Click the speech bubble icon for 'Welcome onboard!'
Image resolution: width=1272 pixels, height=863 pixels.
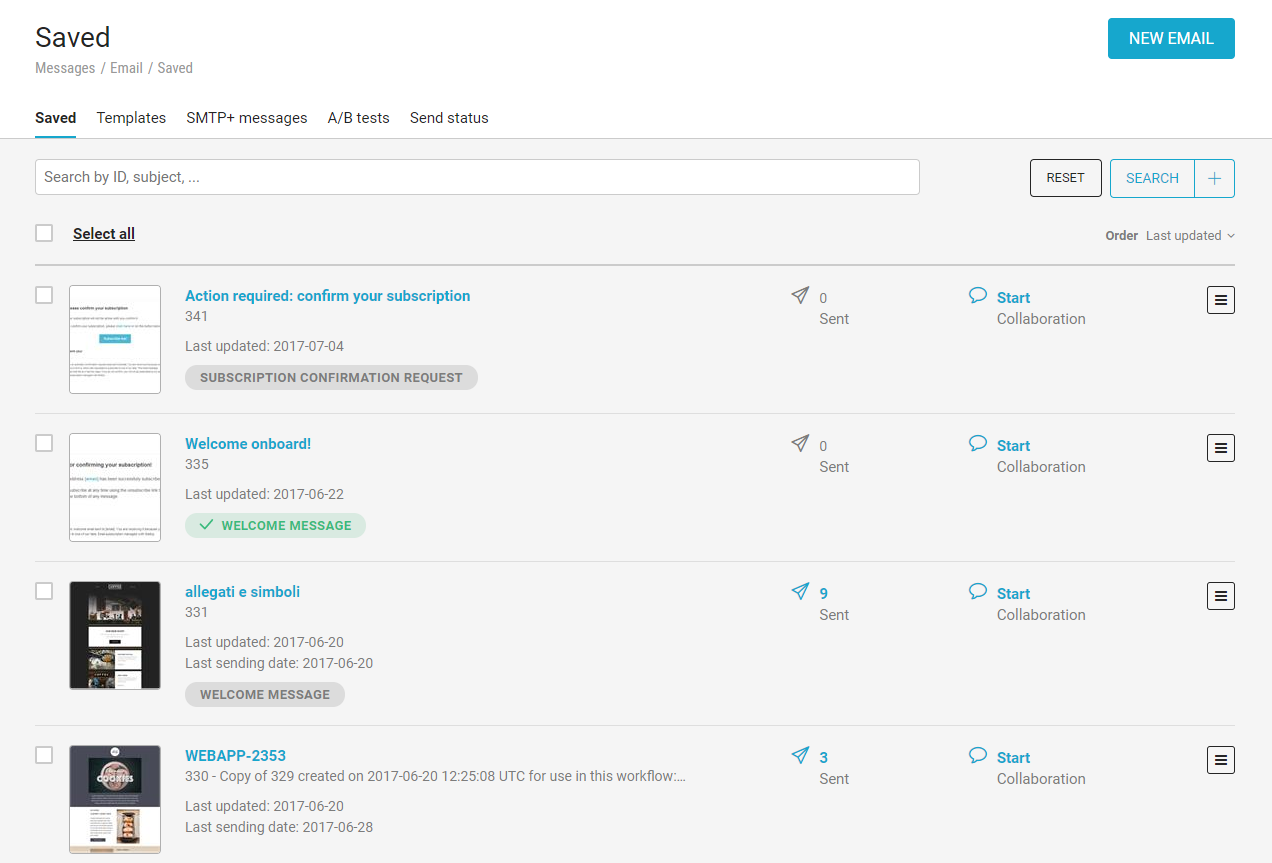978,443
